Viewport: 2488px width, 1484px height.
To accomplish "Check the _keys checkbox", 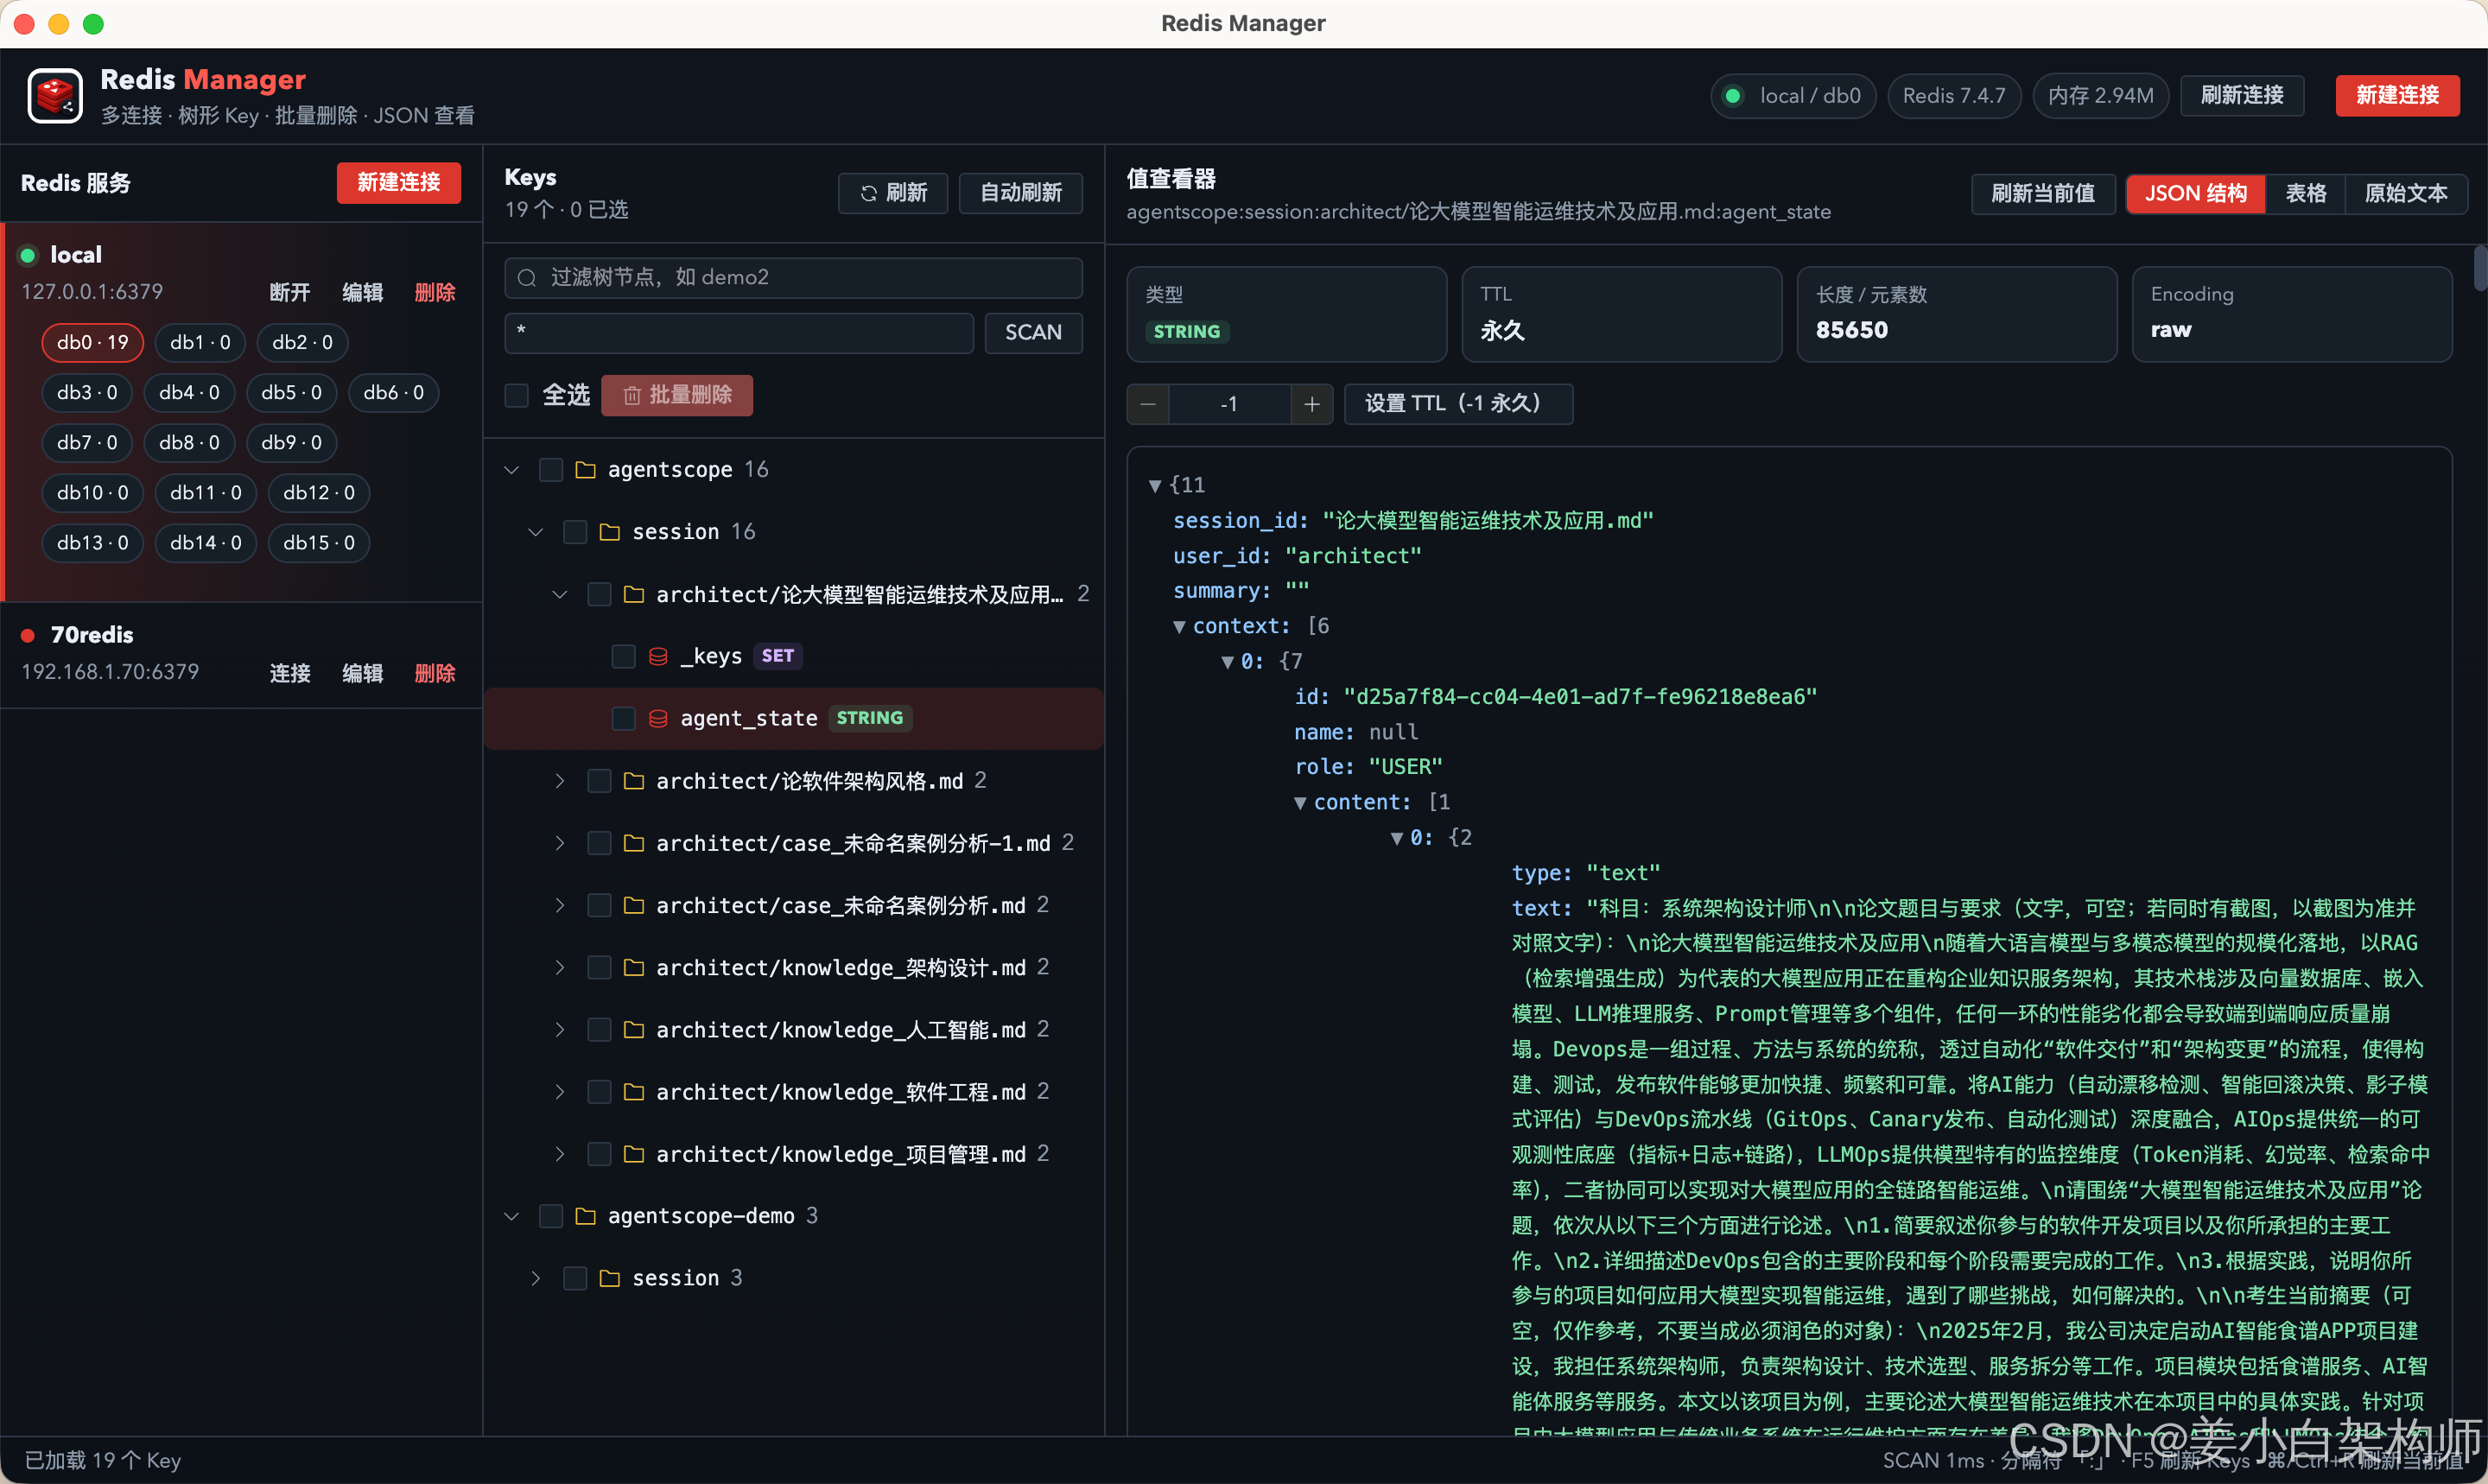I will (623, 656).
